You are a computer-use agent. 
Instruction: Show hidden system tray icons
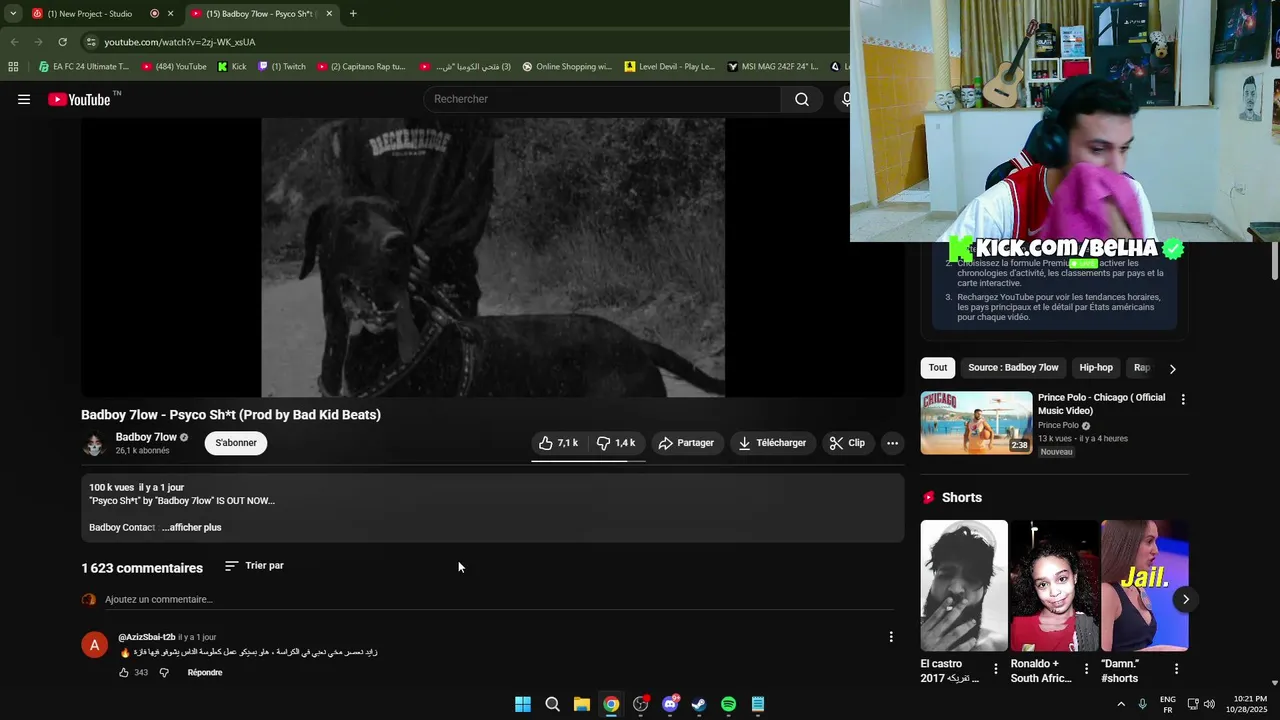(1121, 704)
